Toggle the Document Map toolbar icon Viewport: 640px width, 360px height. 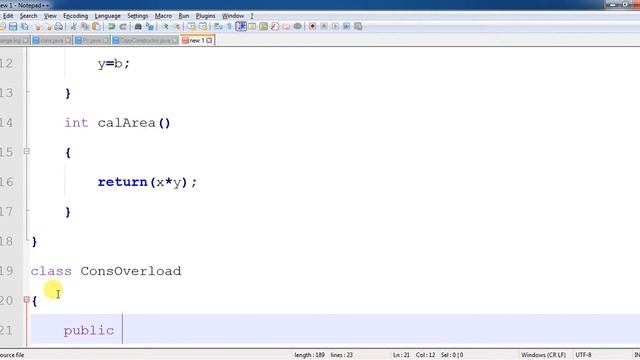[264, 27]
